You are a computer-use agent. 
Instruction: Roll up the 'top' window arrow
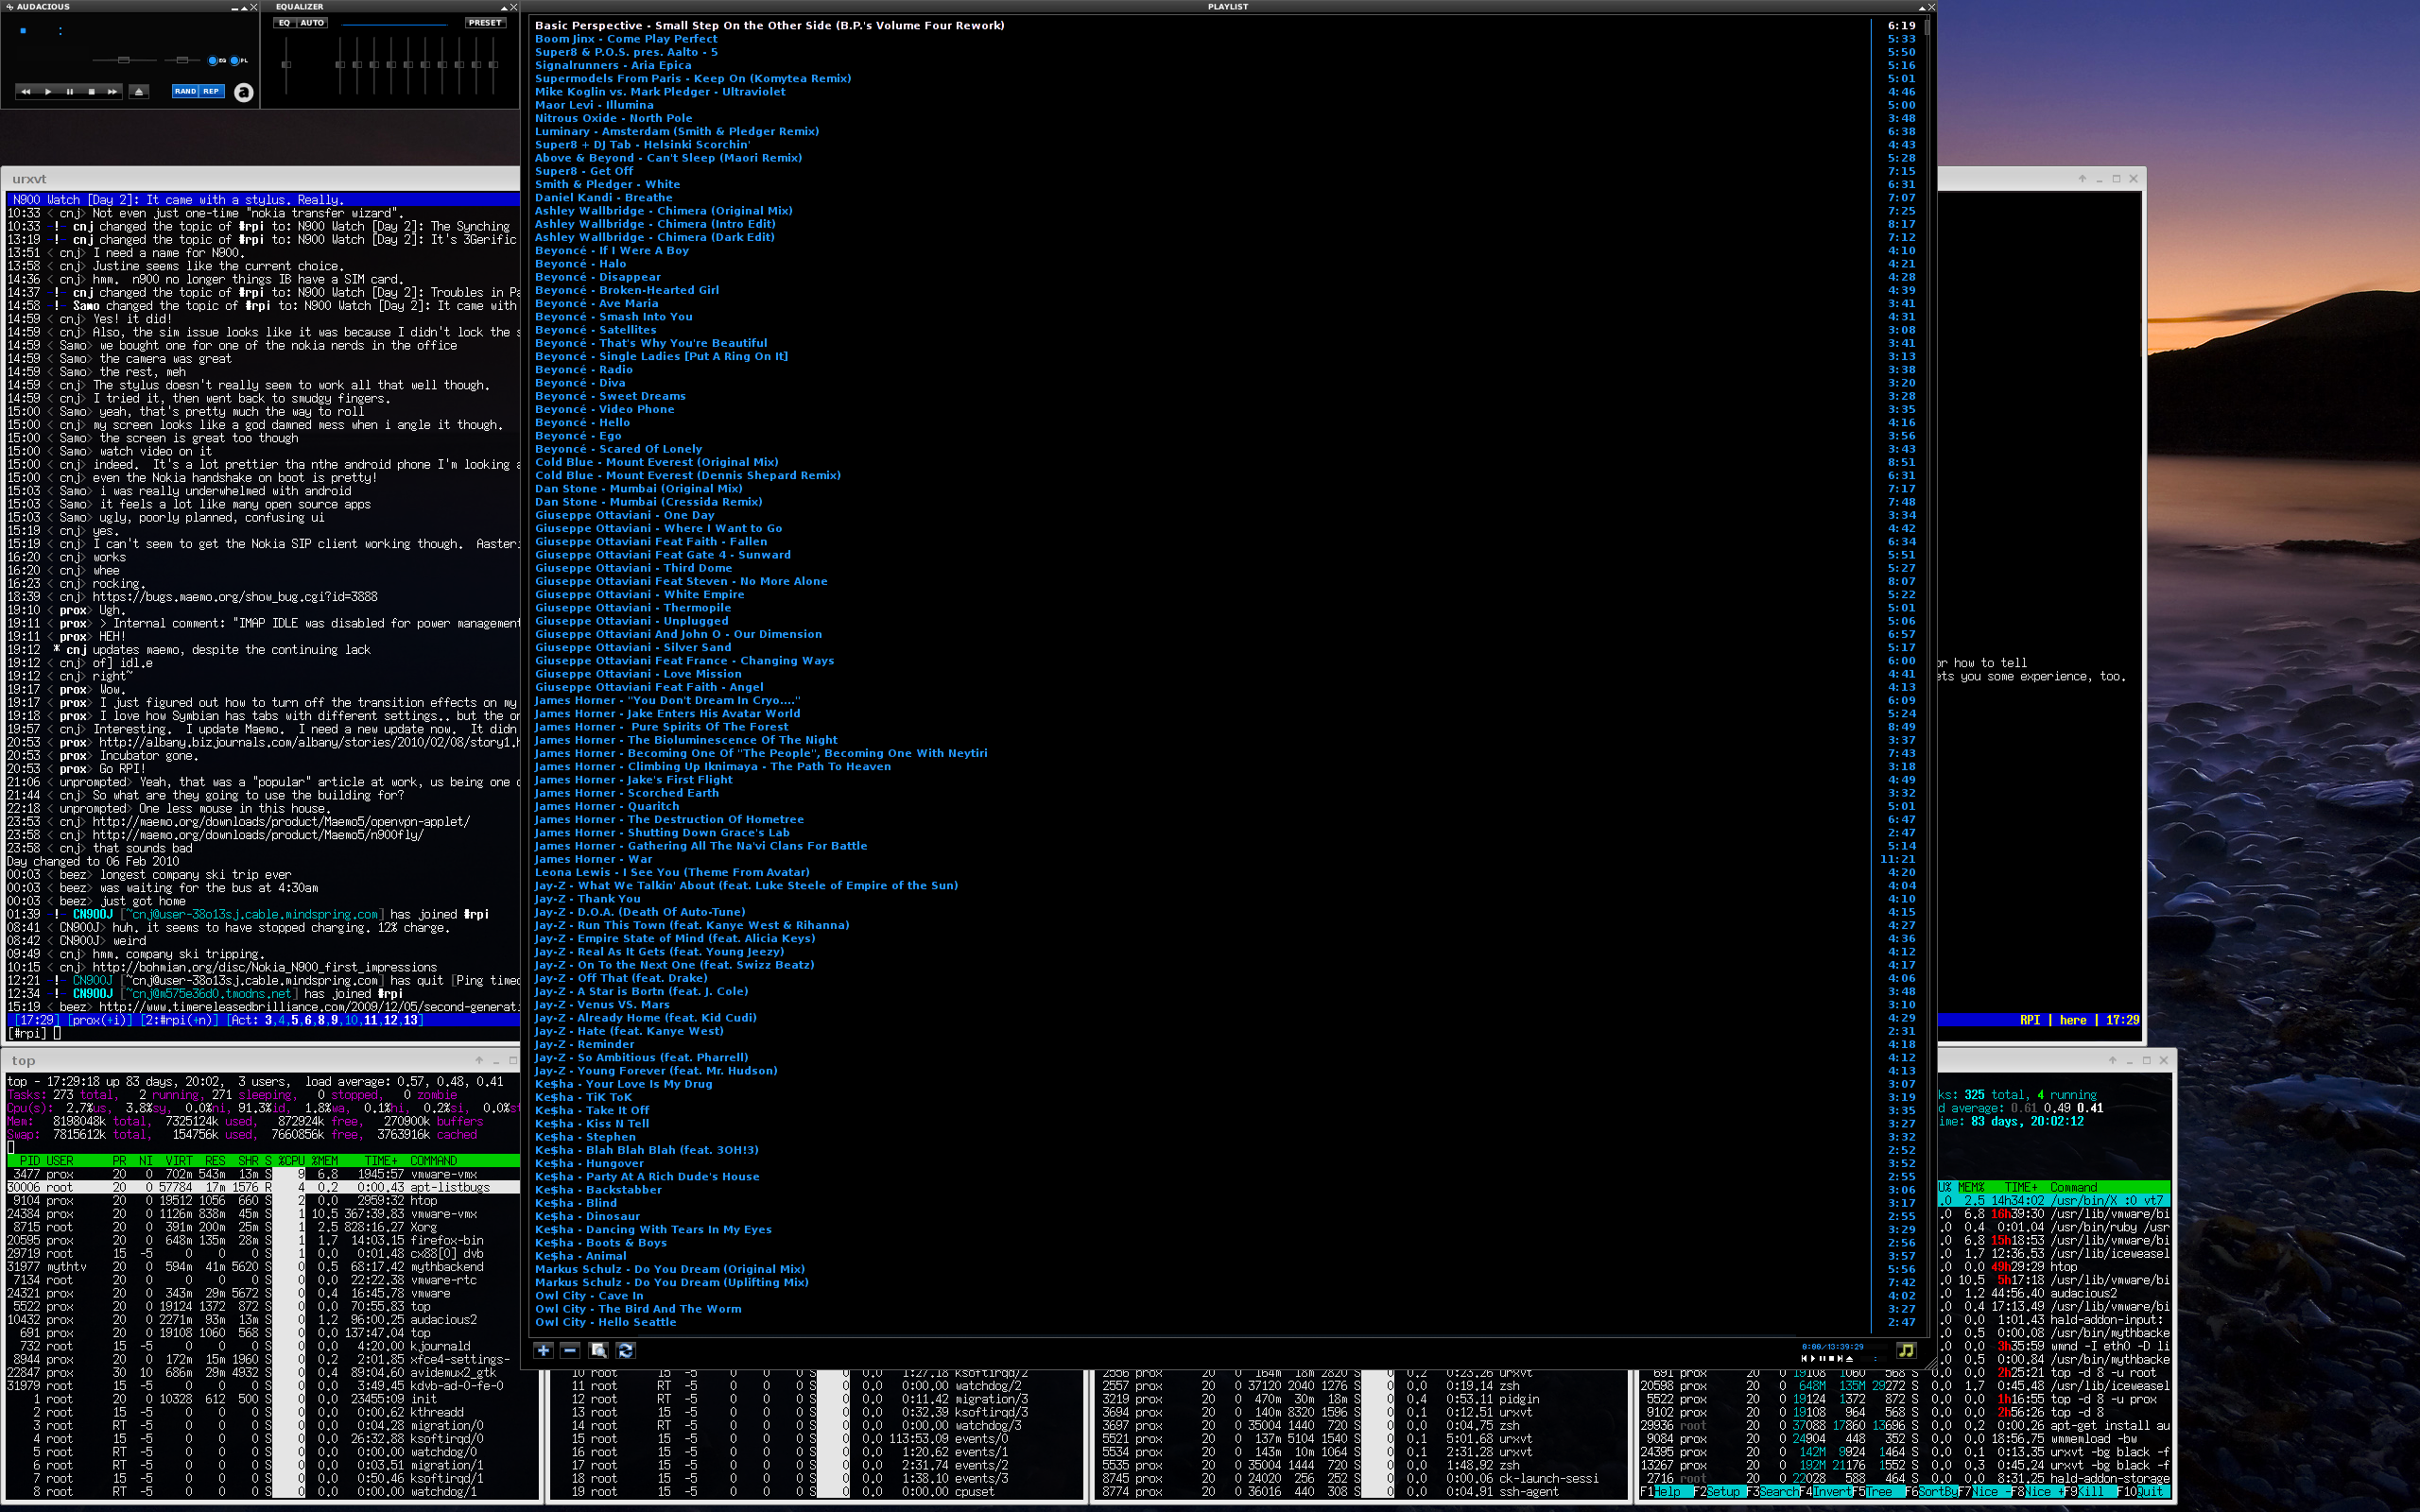[x=479, y=1060]
